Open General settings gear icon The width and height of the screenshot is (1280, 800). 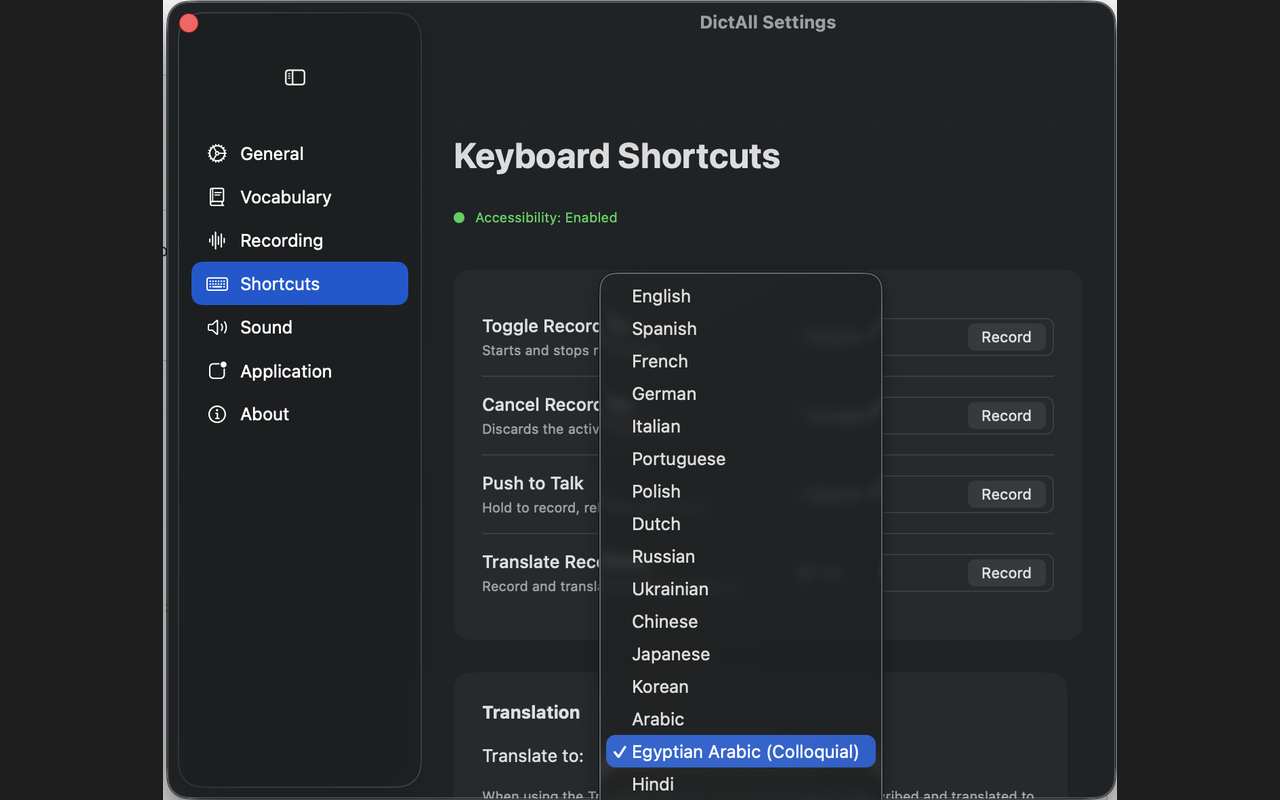point(217,154)
